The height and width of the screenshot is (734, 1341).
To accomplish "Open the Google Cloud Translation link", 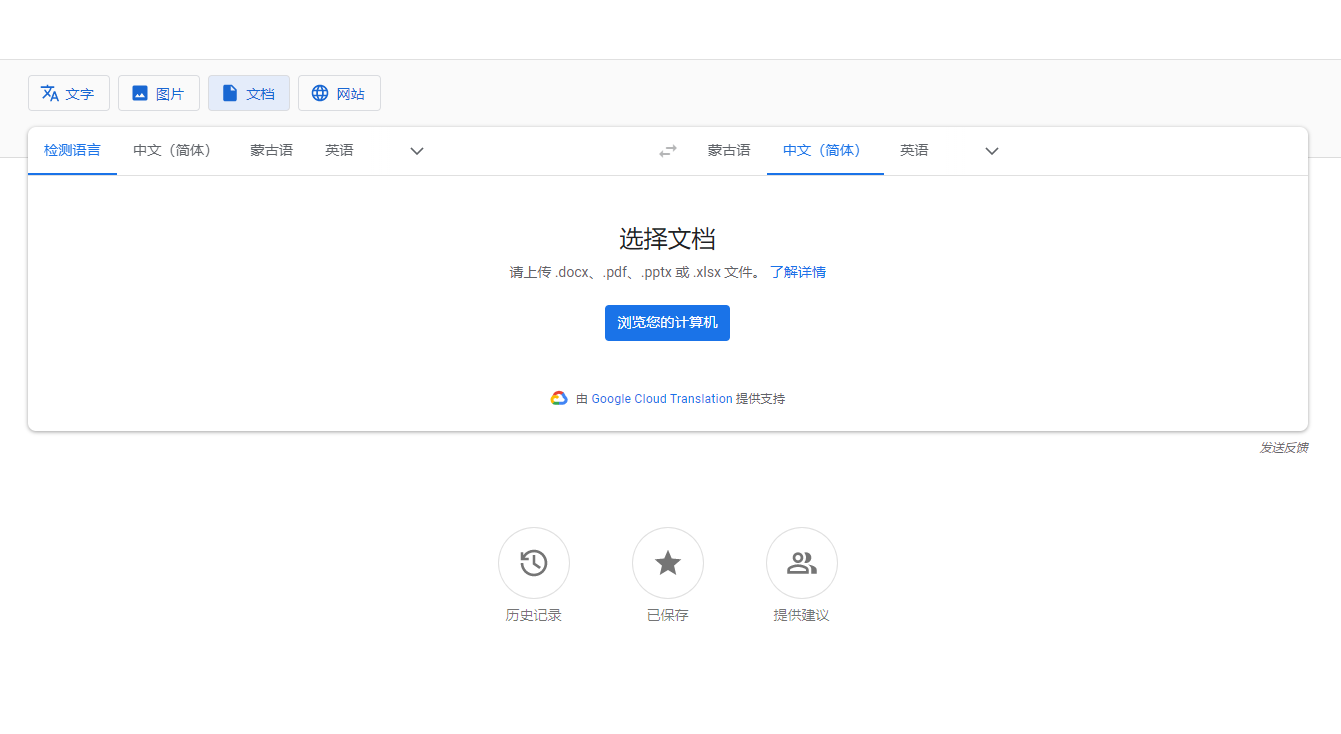I will 662,399.
